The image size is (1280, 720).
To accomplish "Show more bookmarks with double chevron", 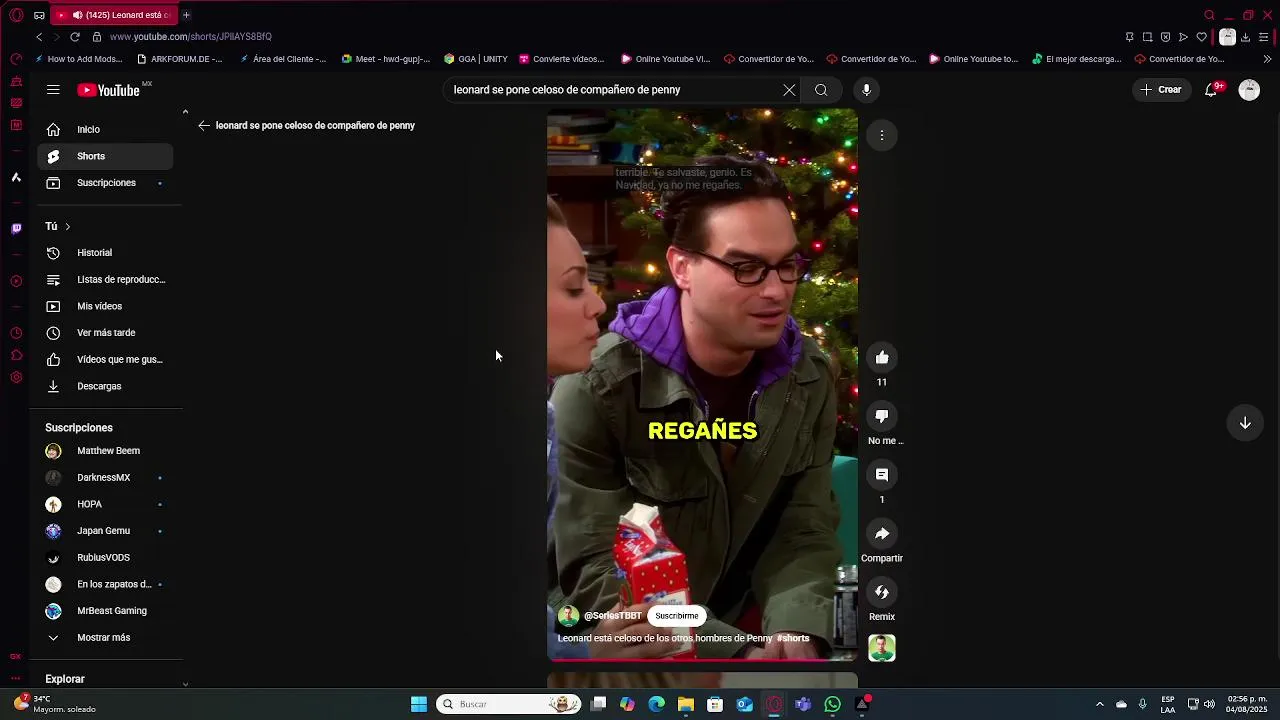I will click(1268, 59).
